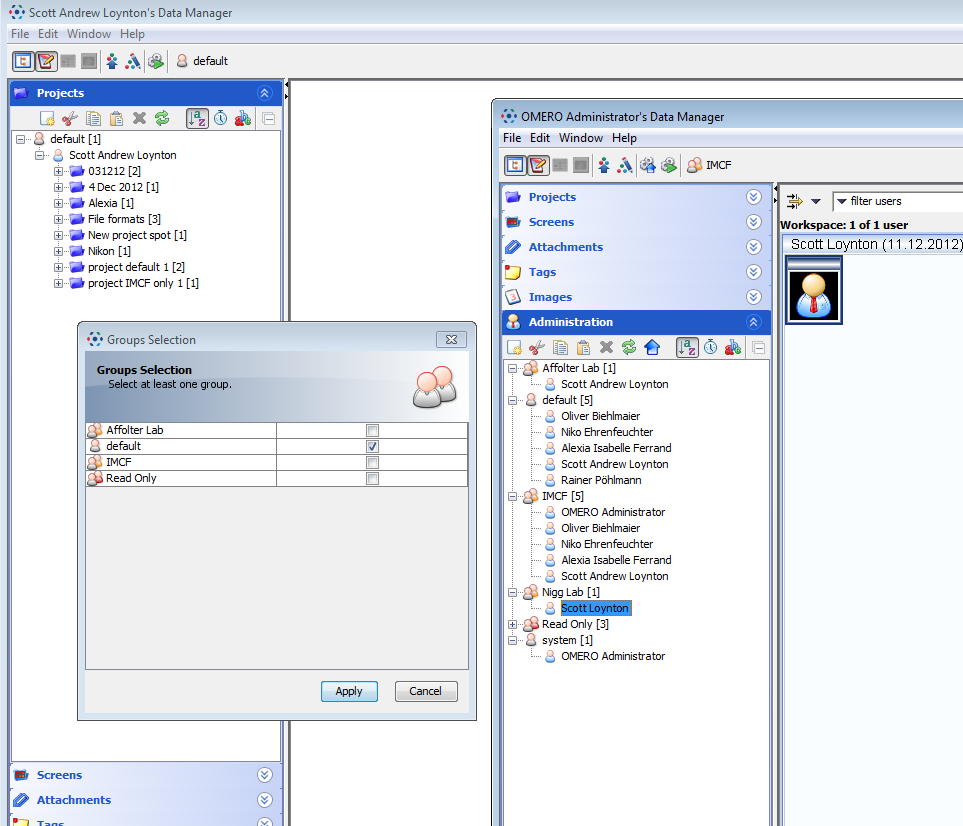
Task: Check the Affolter Lab group checkbox
Action: 372,430
